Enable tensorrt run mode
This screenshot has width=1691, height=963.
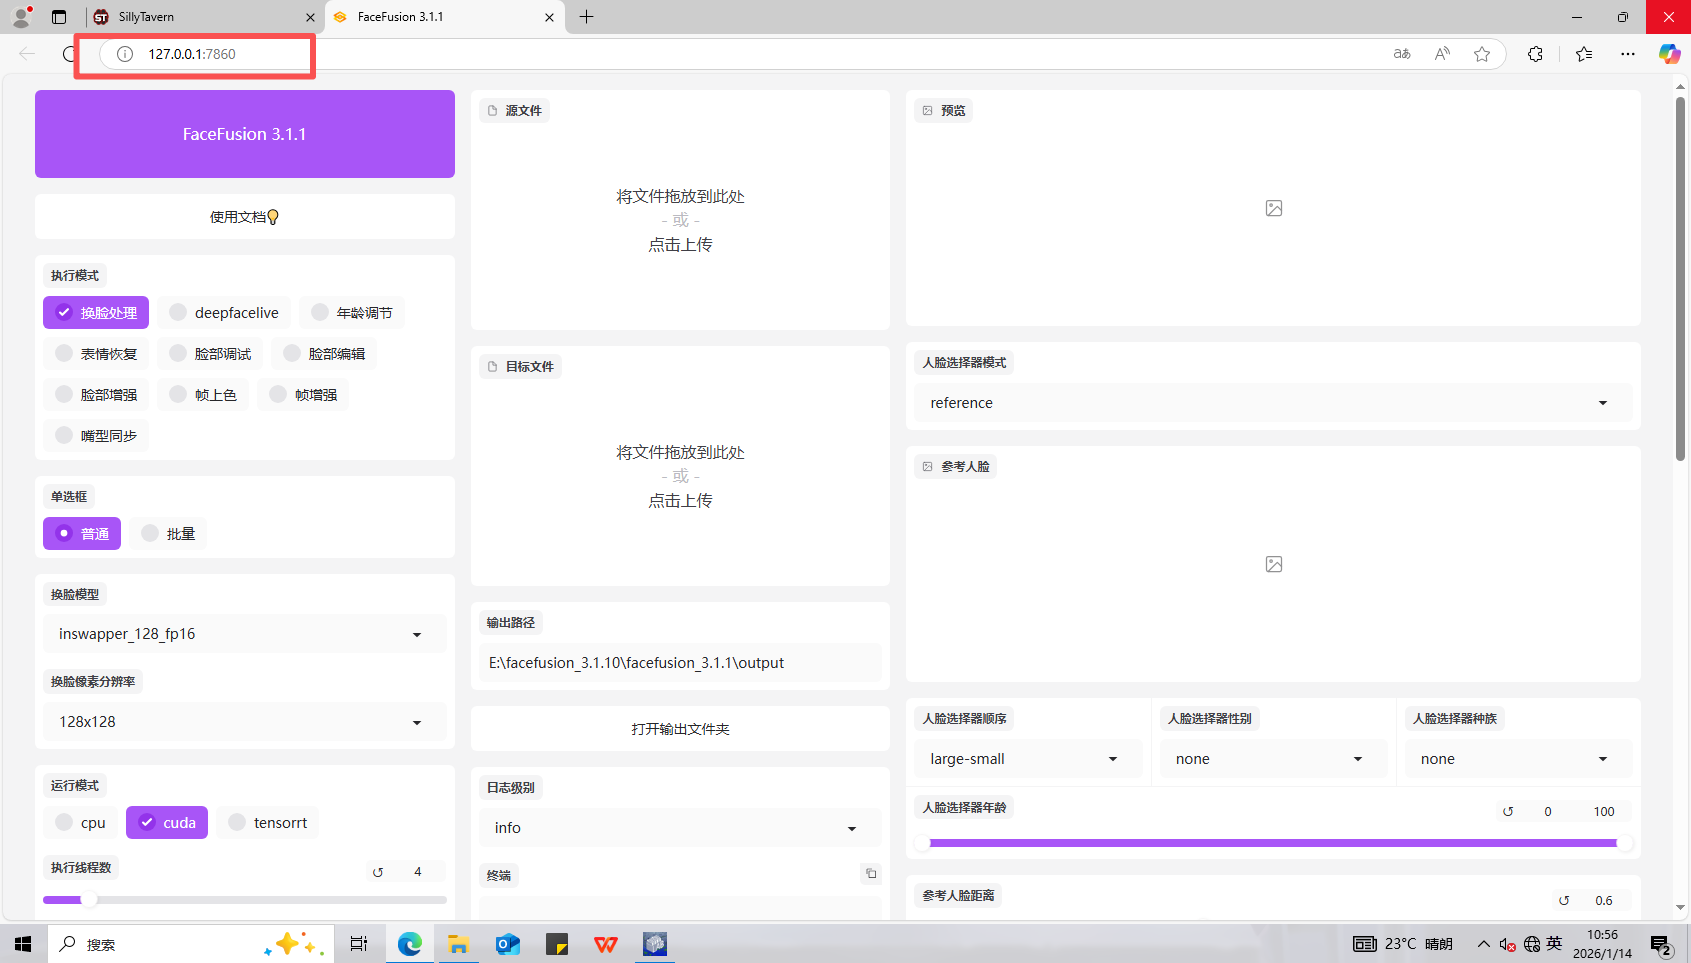pos(267,823)
